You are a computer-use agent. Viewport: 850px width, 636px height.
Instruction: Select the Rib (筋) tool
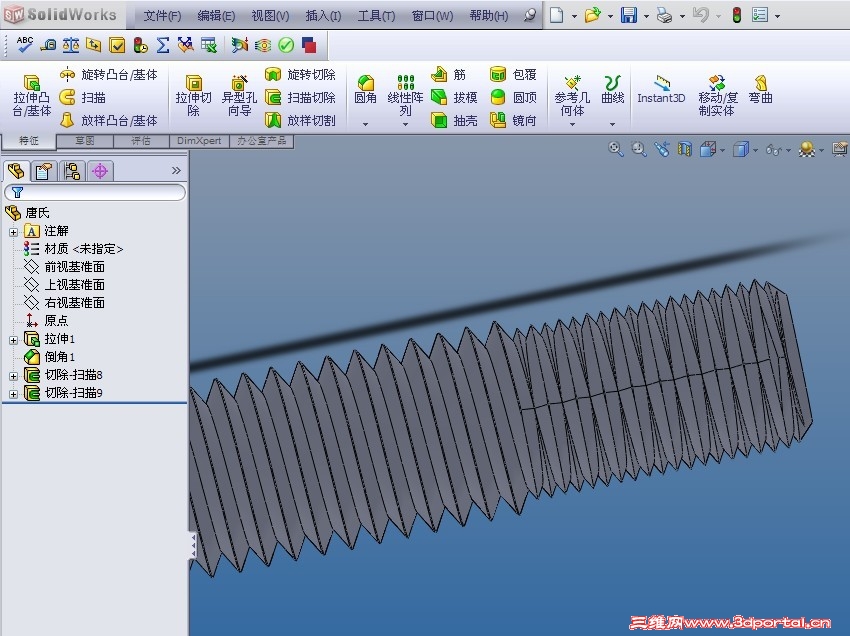449,74
